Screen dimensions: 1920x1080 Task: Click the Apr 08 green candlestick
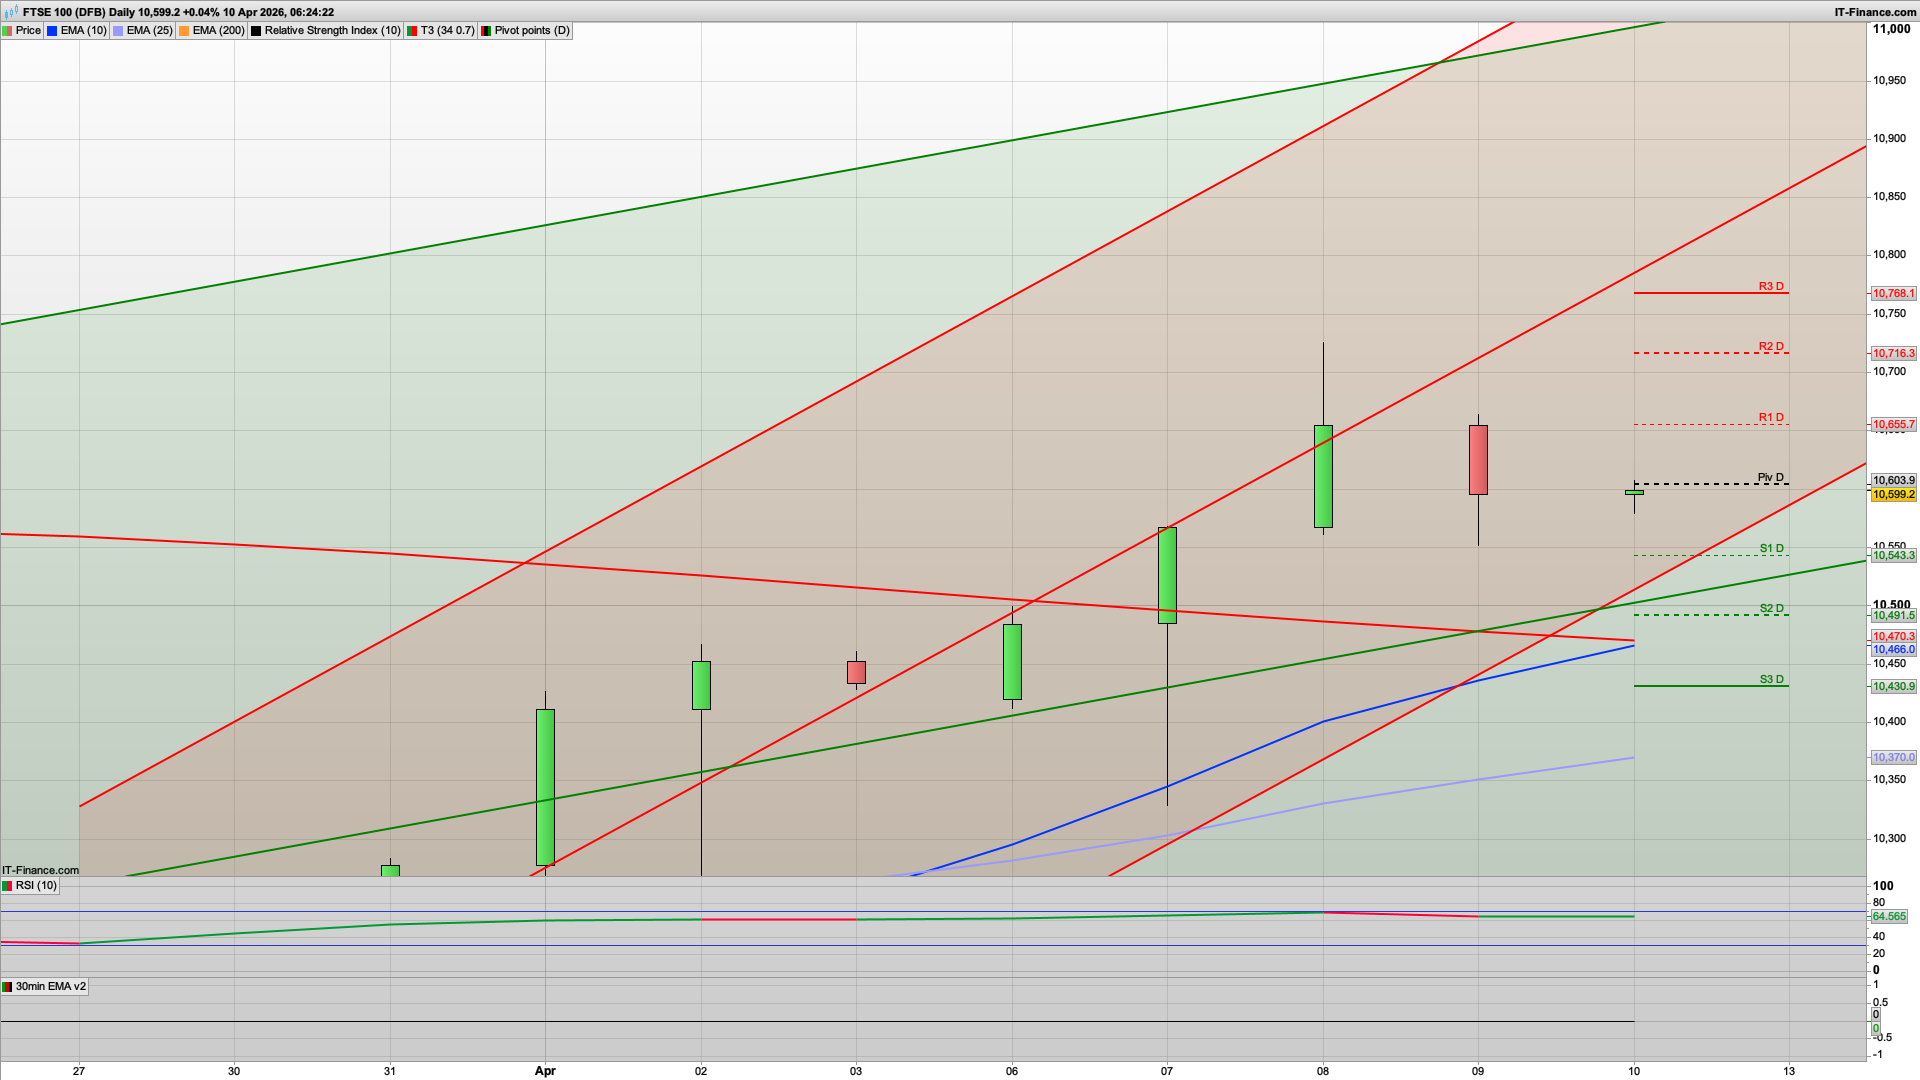pos(1322,475)
